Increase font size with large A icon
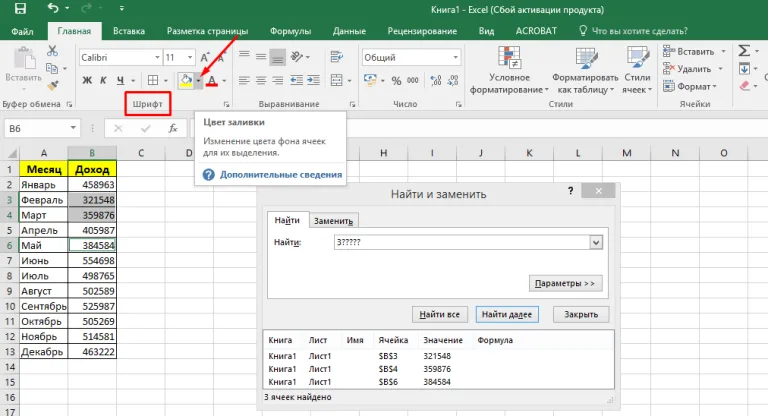 point(205,57)
